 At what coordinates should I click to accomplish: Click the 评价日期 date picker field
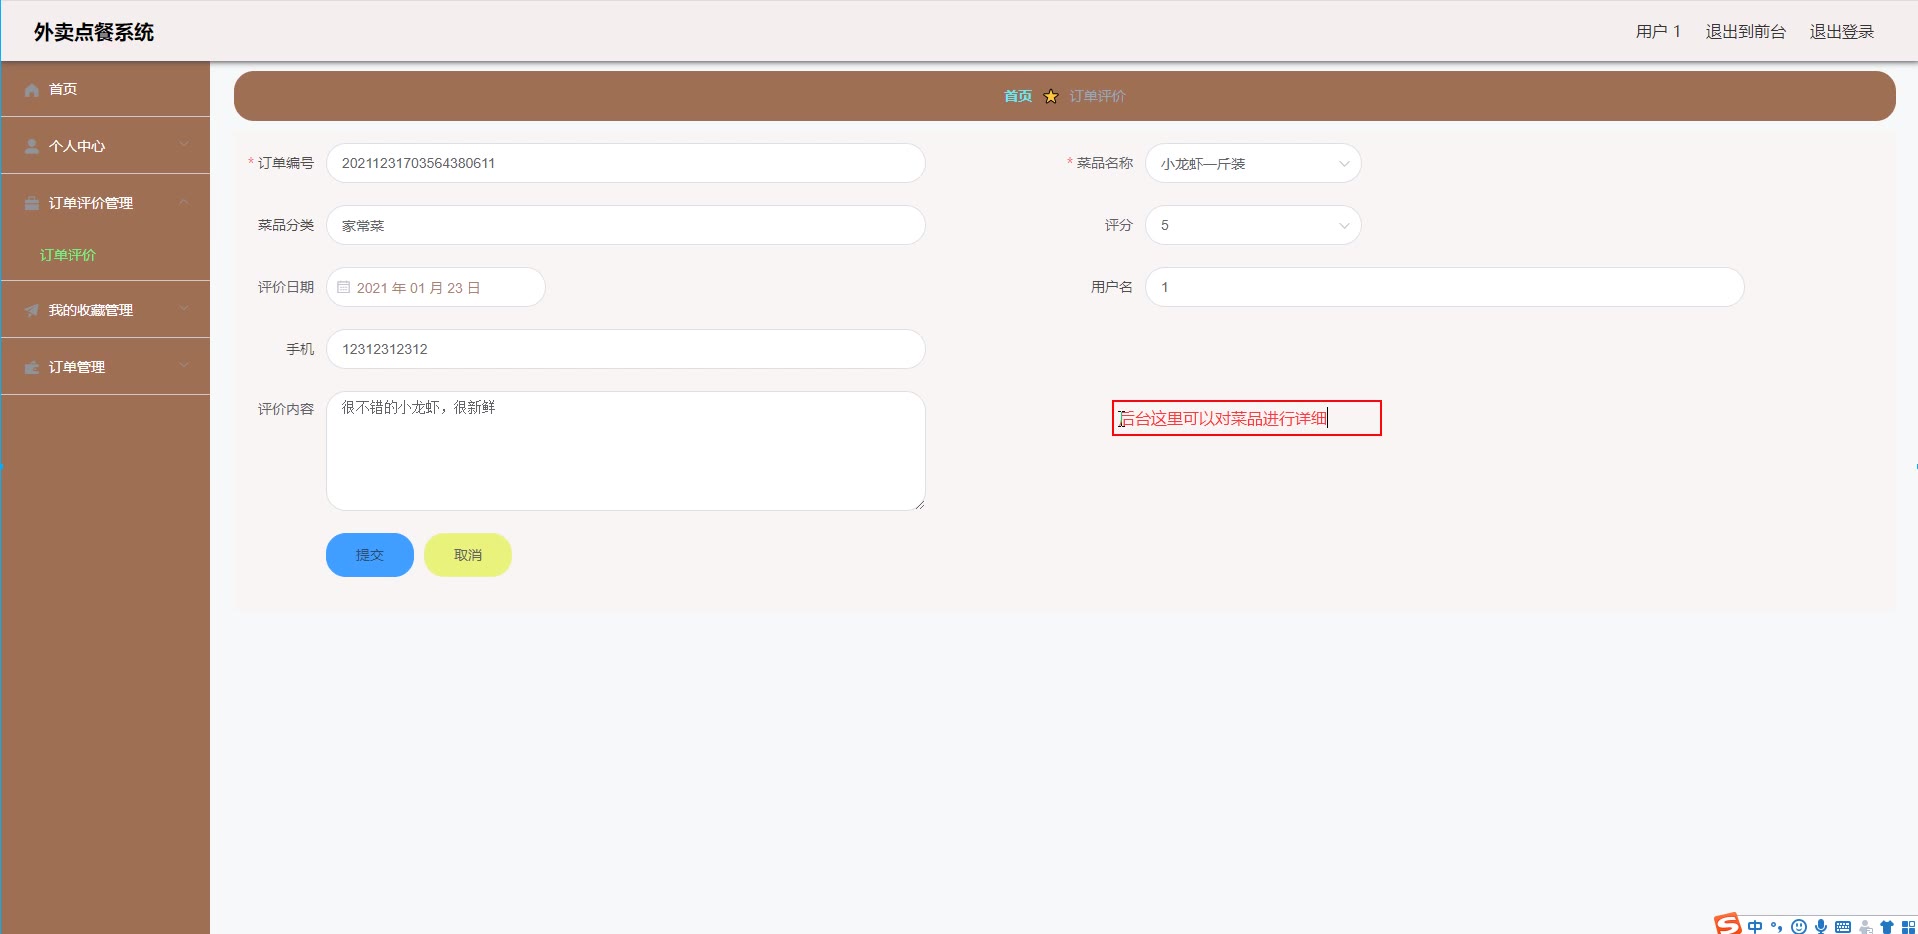tap(436, 287)
